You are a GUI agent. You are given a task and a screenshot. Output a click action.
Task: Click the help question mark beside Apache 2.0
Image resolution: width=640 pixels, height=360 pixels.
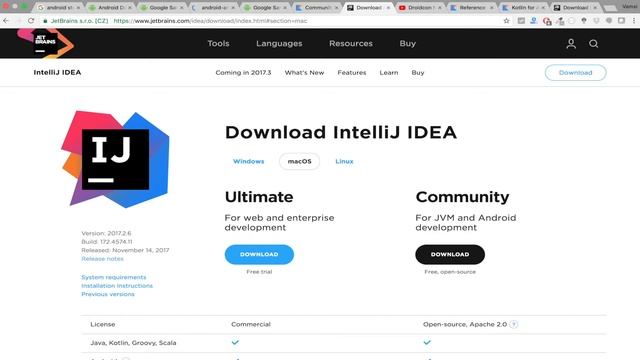click(x=514, y=324)
